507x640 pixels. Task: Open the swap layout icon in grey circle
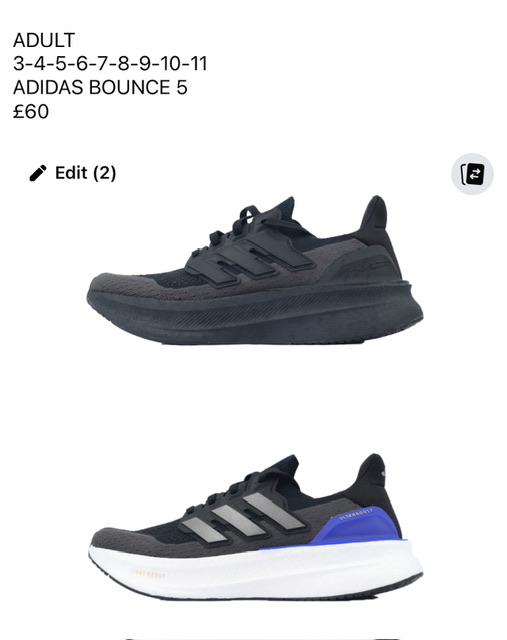pos(472,174)
